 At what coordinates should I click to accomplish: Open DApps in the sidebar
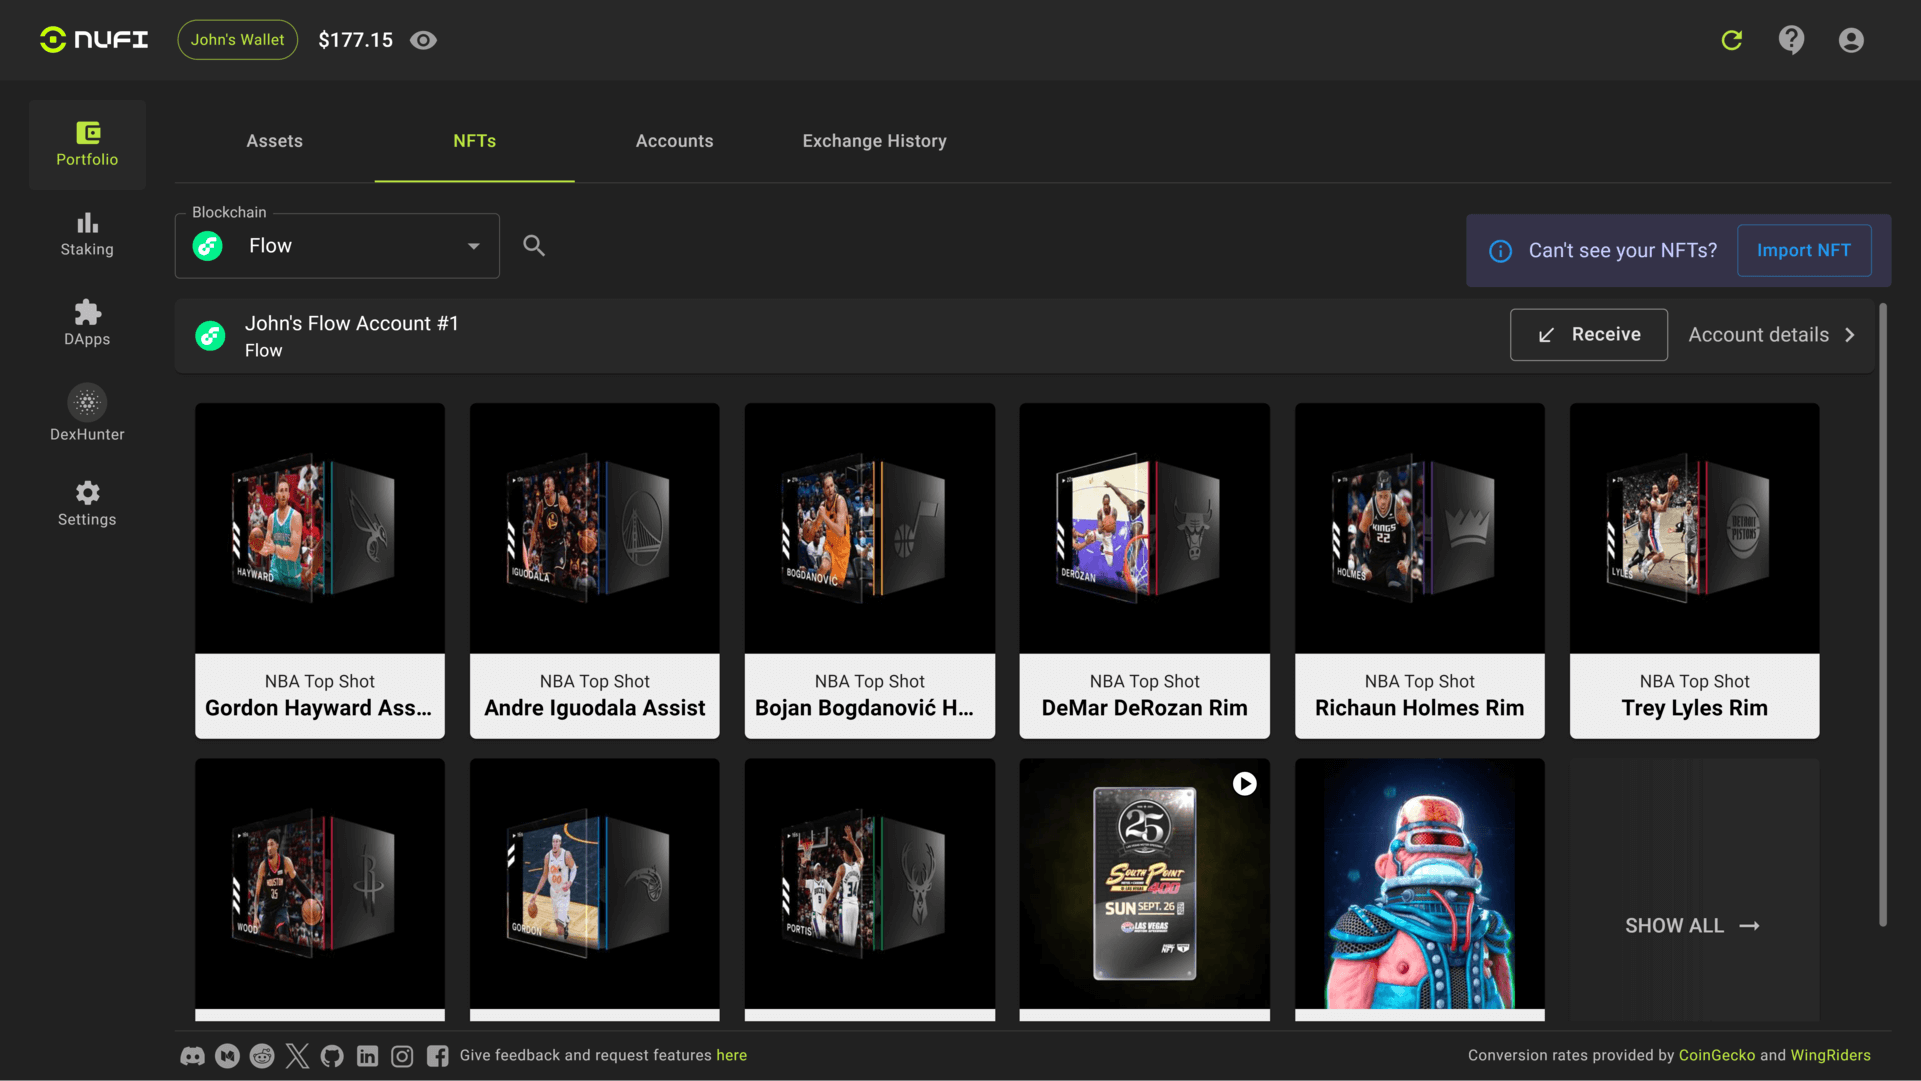[87, 323]
